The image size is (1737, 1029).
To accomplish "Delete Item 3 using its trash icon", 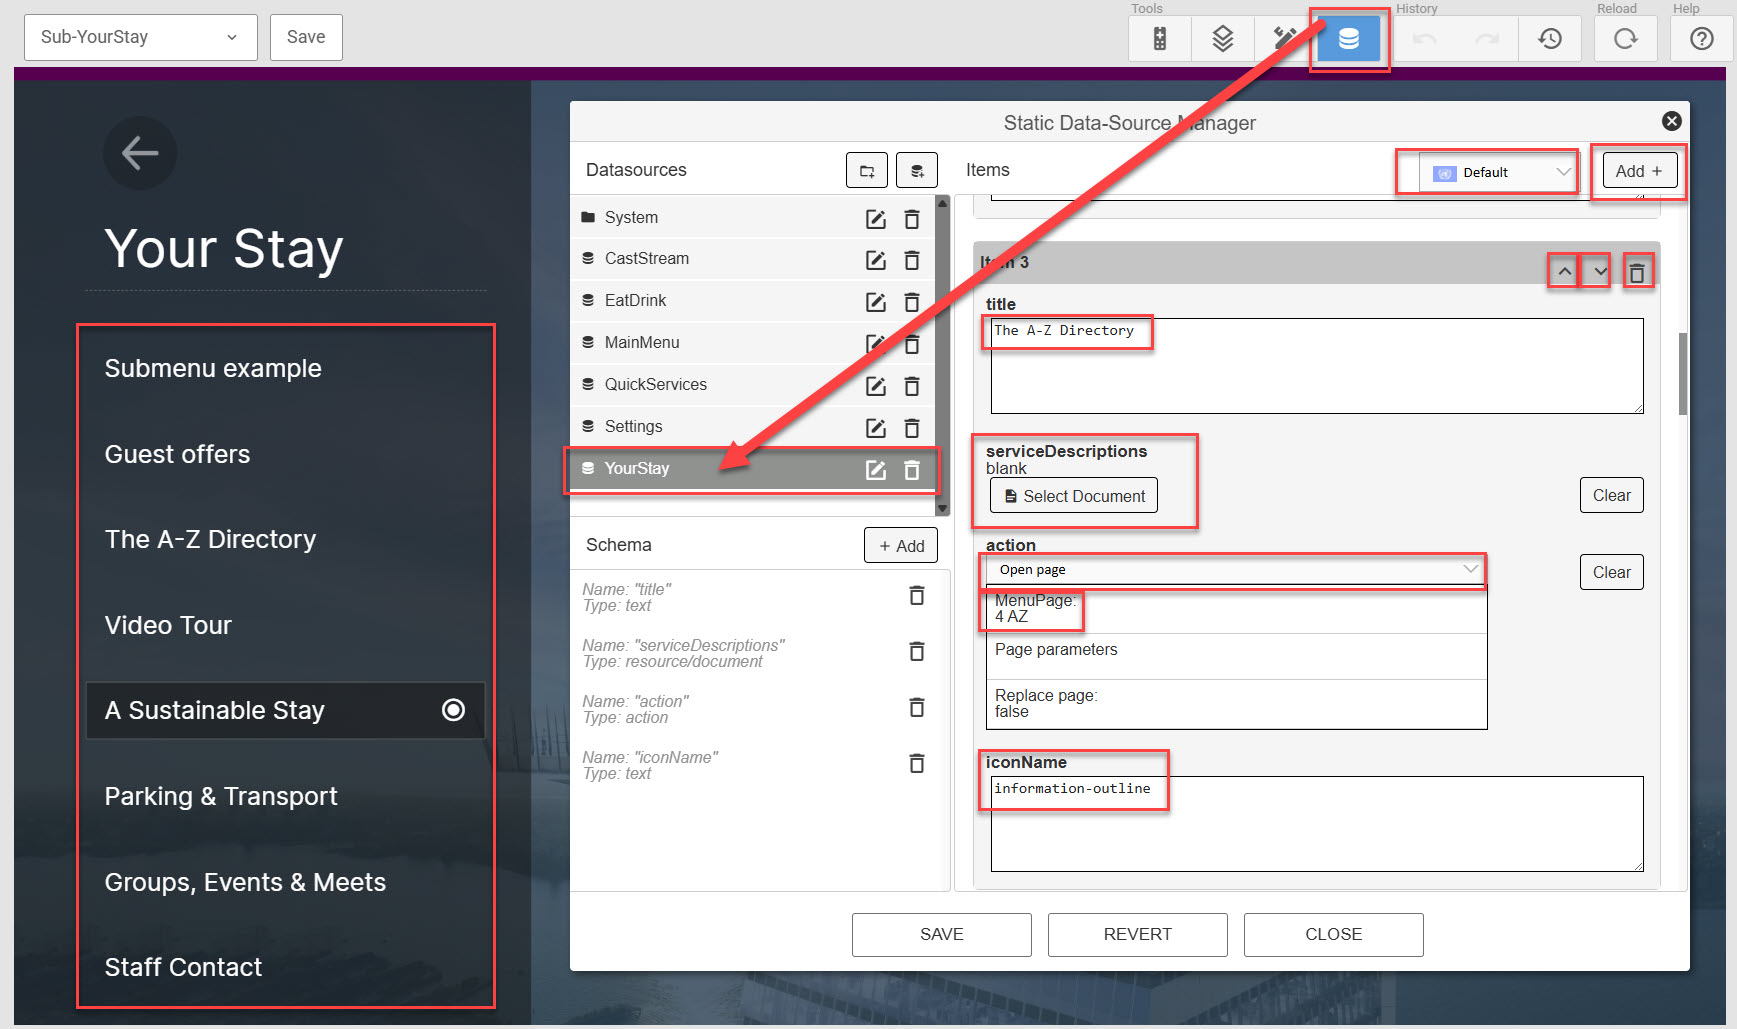I will click(x=1636, y=272).
